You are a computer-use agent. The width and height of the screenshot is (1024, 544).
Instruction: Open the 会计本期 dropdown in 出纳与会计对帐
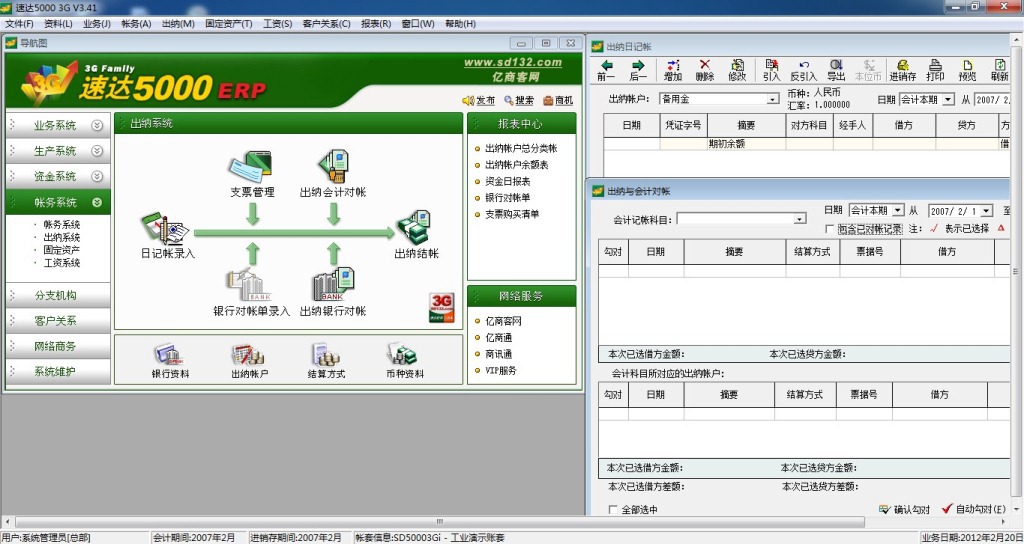898,210
